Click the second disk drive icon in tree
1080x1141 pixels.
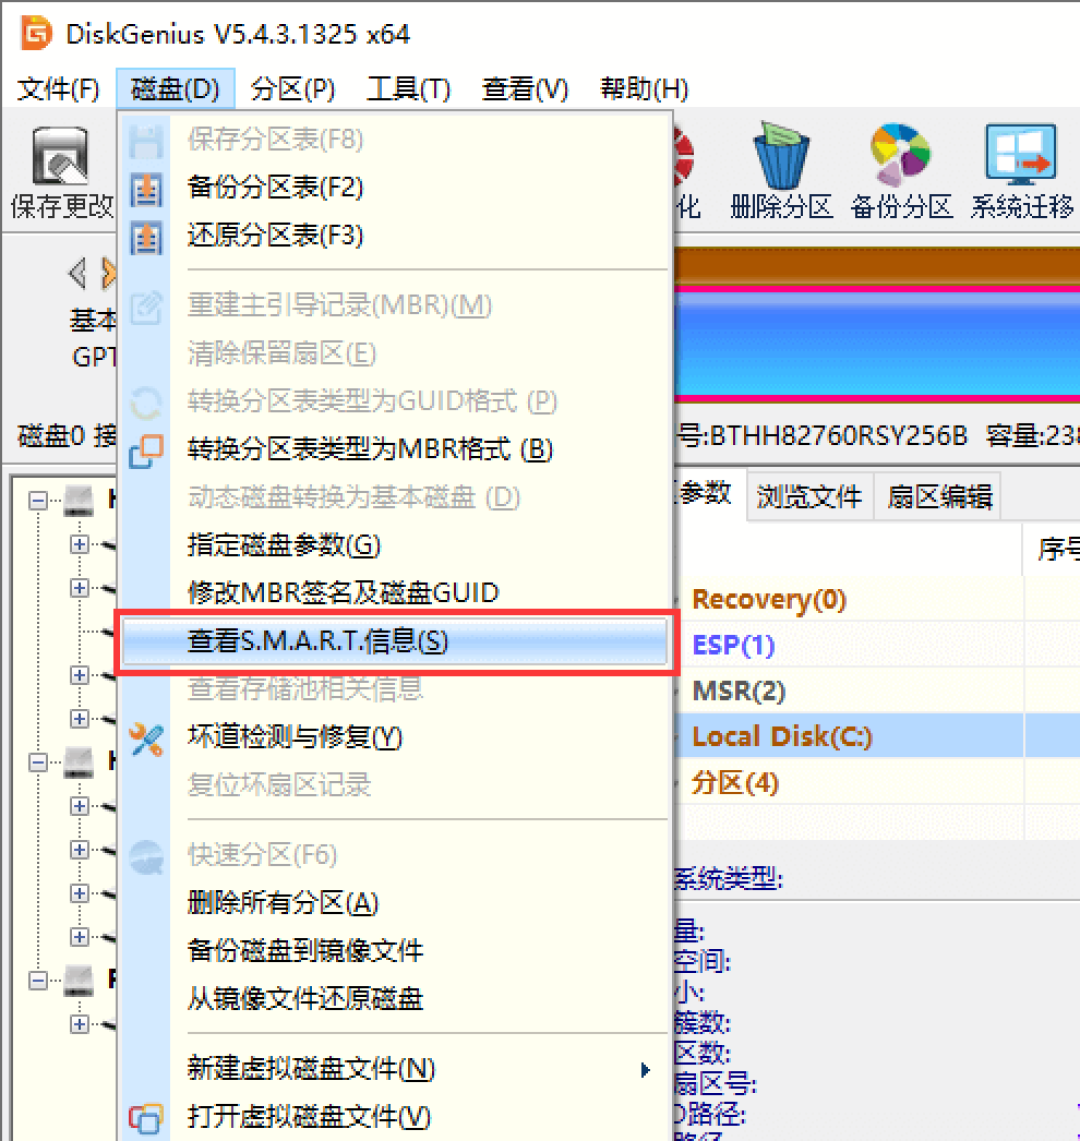coord(79,763)
